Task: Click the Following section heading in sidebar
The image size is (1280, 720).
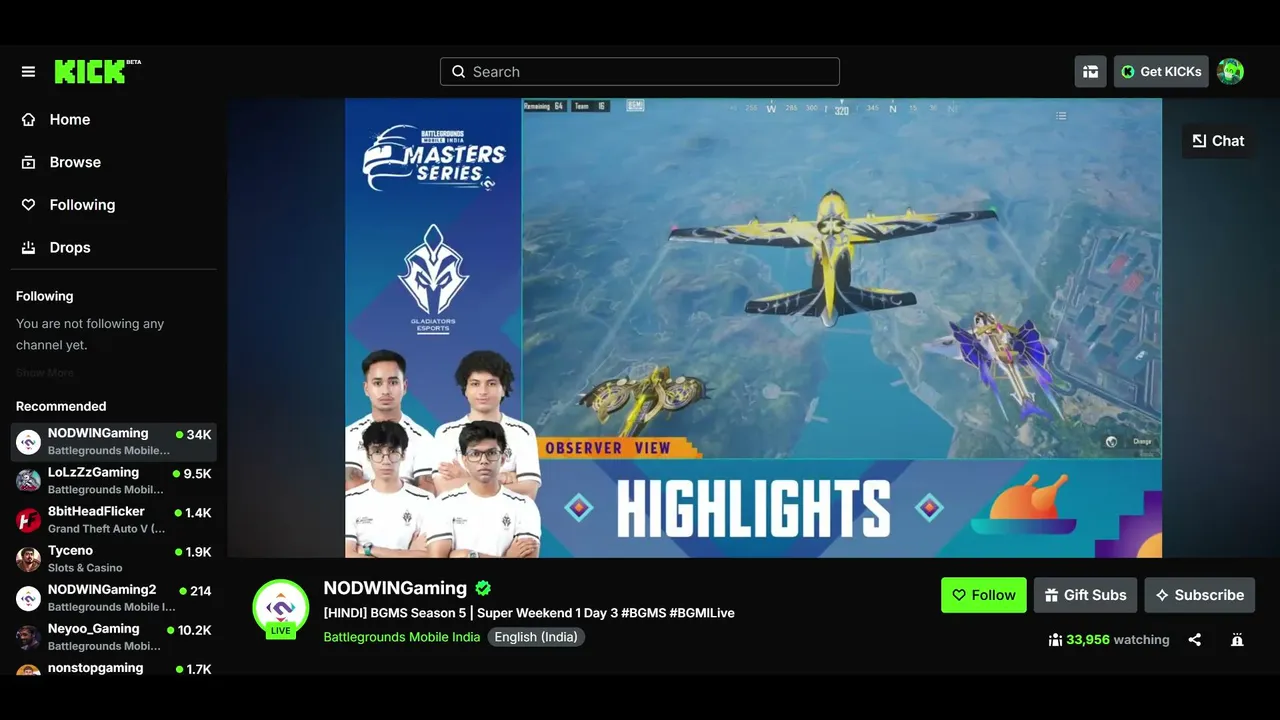Action: (x=44, y=296)
